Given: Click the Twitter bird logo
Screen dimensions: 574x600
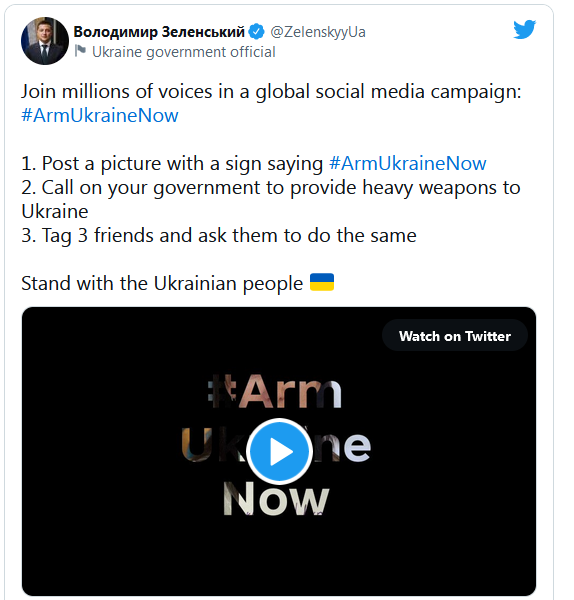Looking at the screenshot, I should [x=524, y=29].
